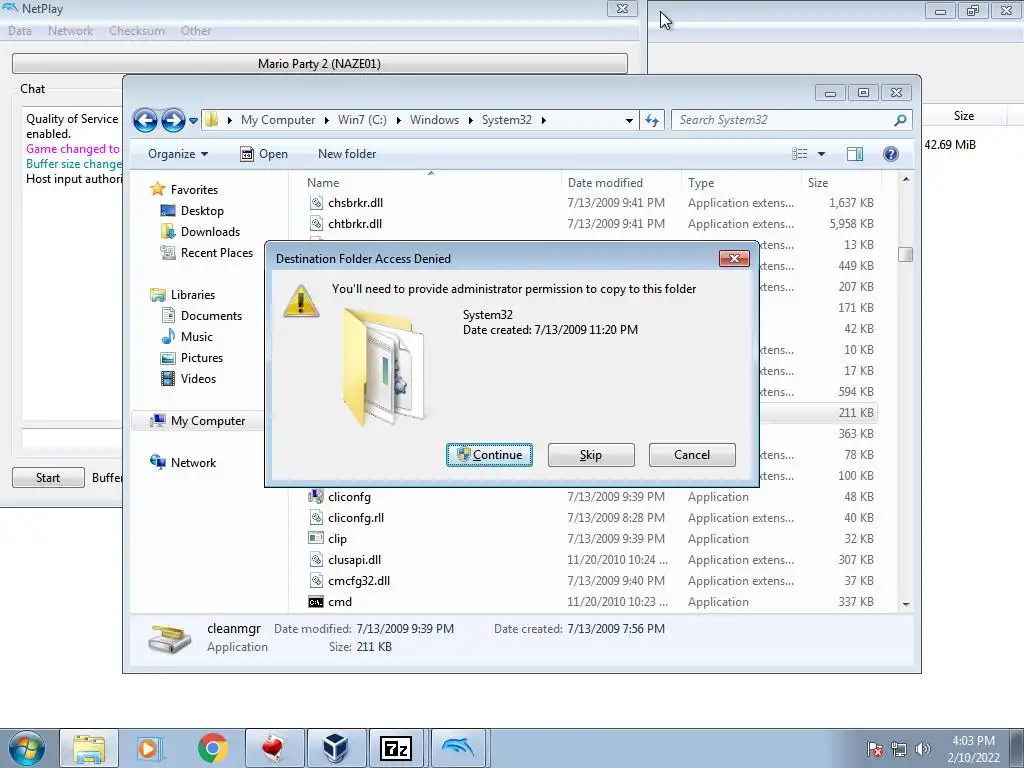The image size is (1024, 768).
Task: Click Skip in the Access Denied dialog
Action: click(x=591, y=455)
